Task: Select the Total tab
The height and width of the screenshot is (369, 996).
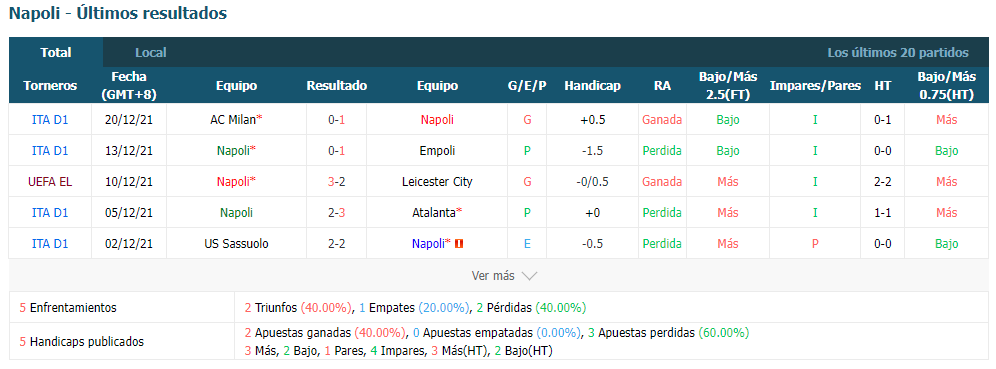Action: (56, 53)
